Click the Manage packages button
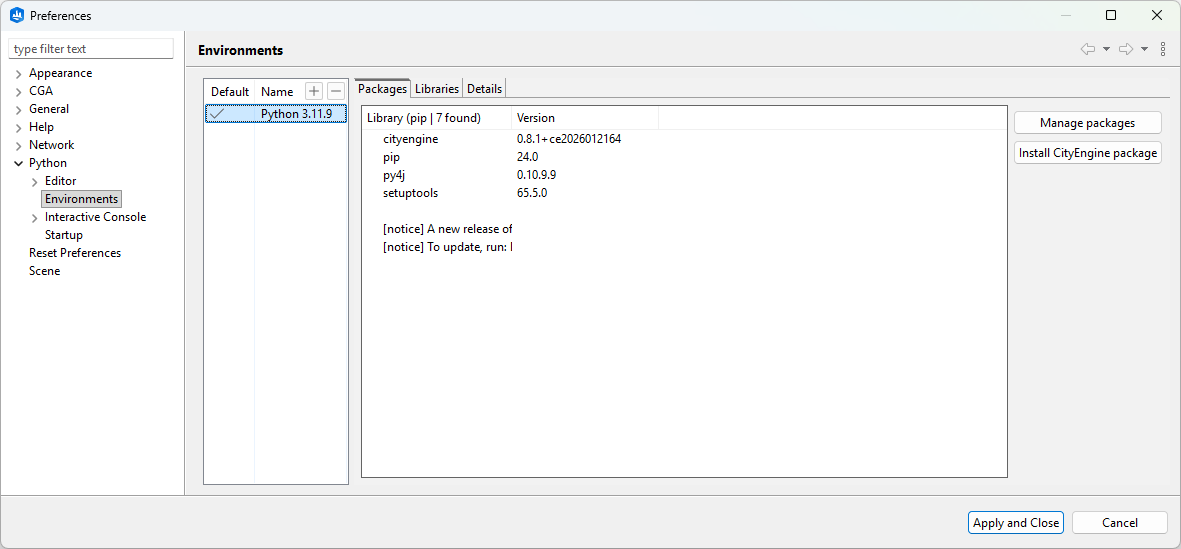The height and width of the screenshot is (549, 1181). 1088,123
